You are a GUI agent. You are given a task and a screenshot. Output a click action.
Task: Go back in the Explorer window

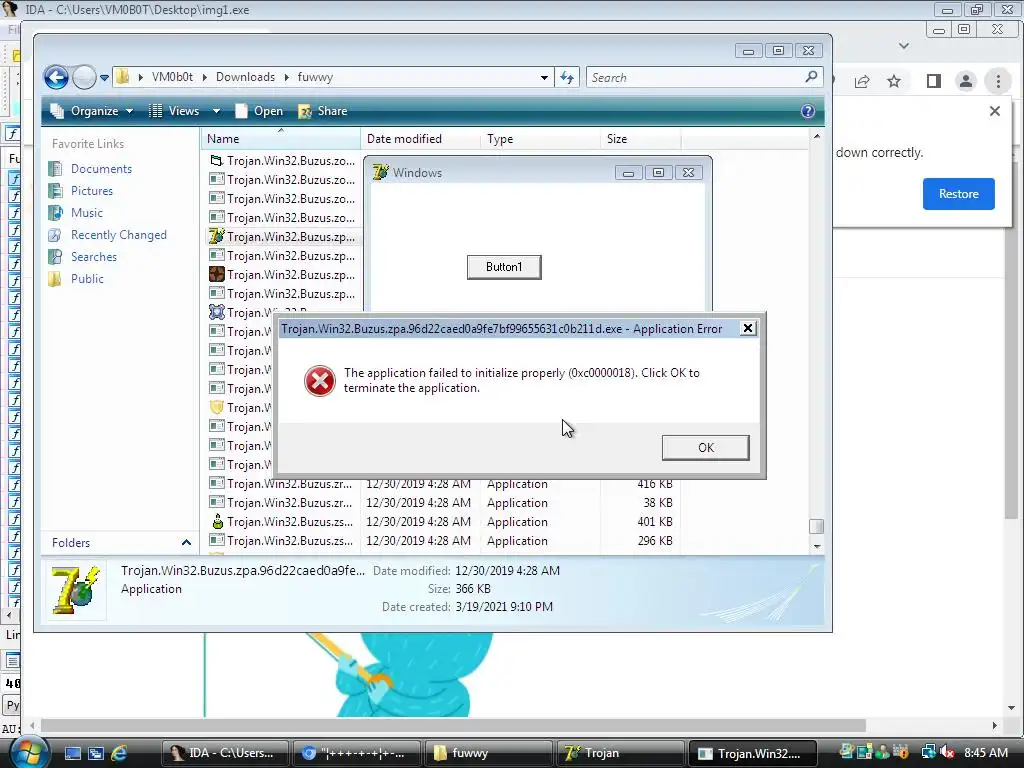(57, 78)
